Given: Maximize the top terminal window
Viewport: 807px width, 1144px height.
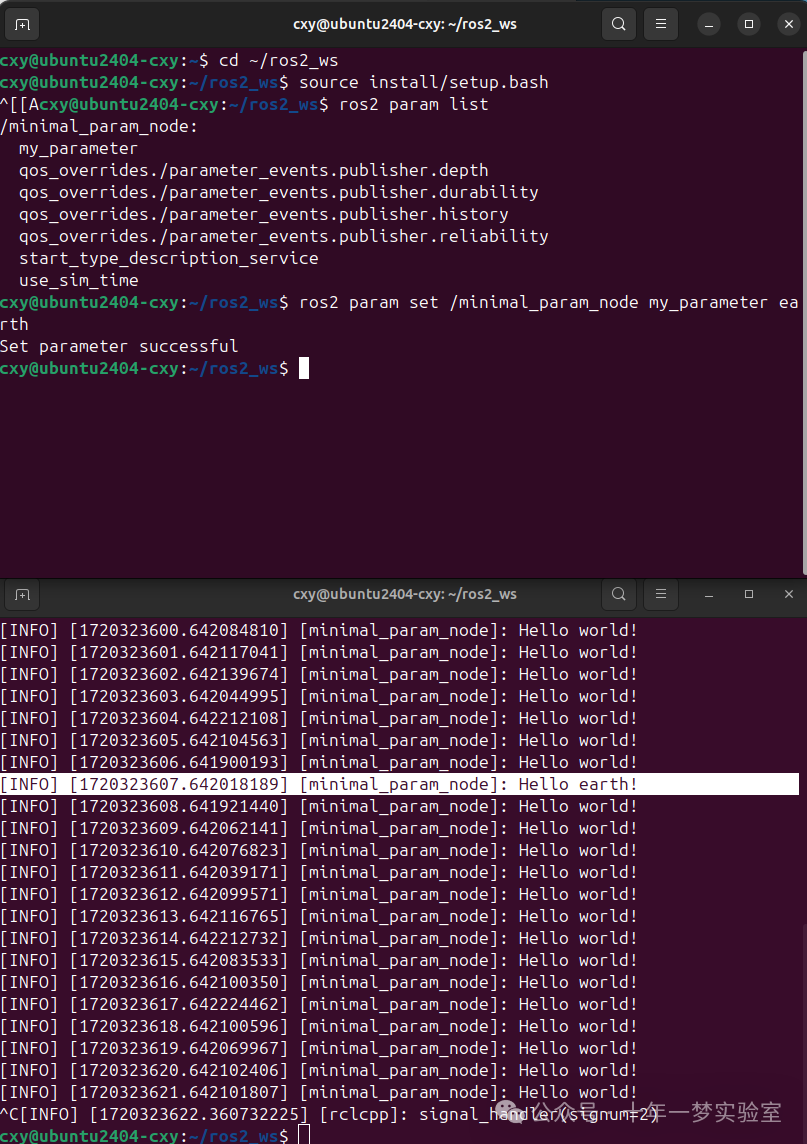Looking at the screenshot, I should (749, 24).
